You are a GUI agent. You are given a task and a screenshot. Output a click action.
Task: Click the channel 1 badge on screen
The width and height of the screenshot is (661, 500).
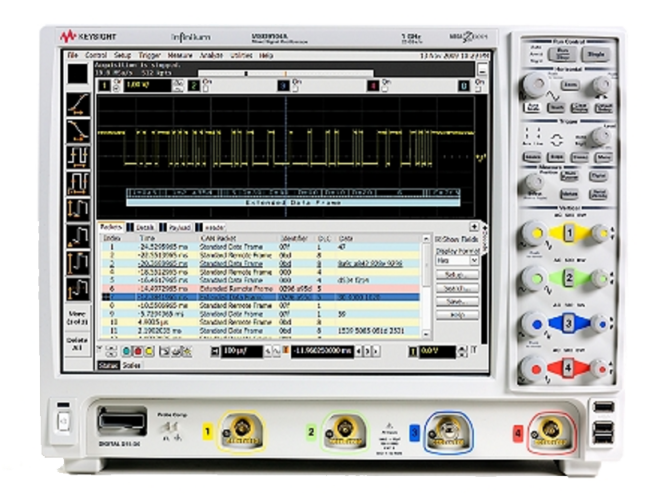click(104, 86)
